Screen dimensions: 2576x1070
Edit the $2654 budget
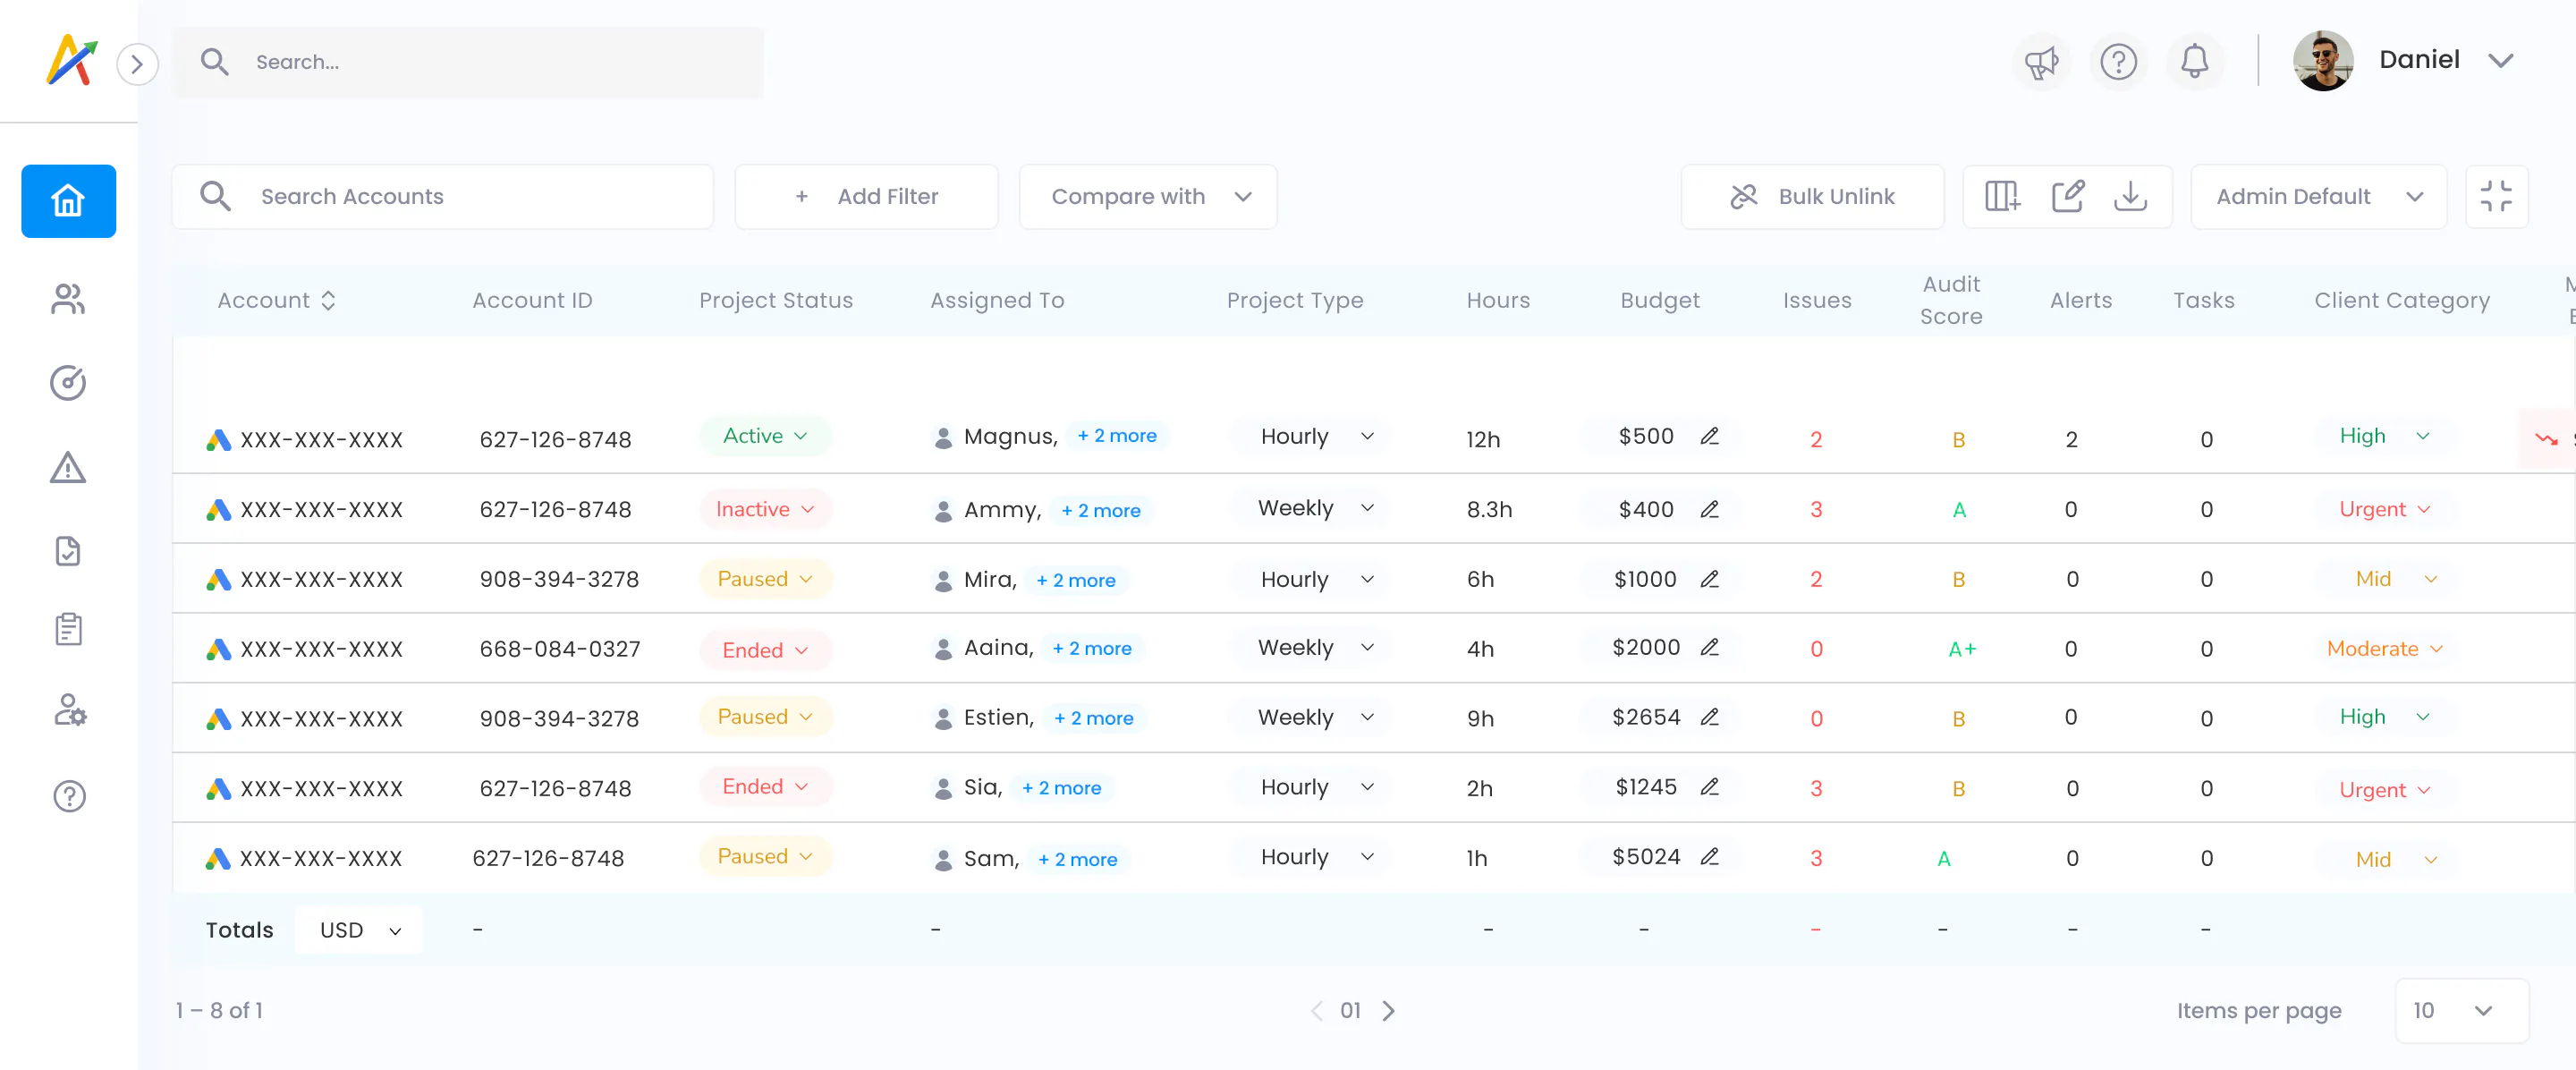pyautogui.click(x=1709, y=717)
